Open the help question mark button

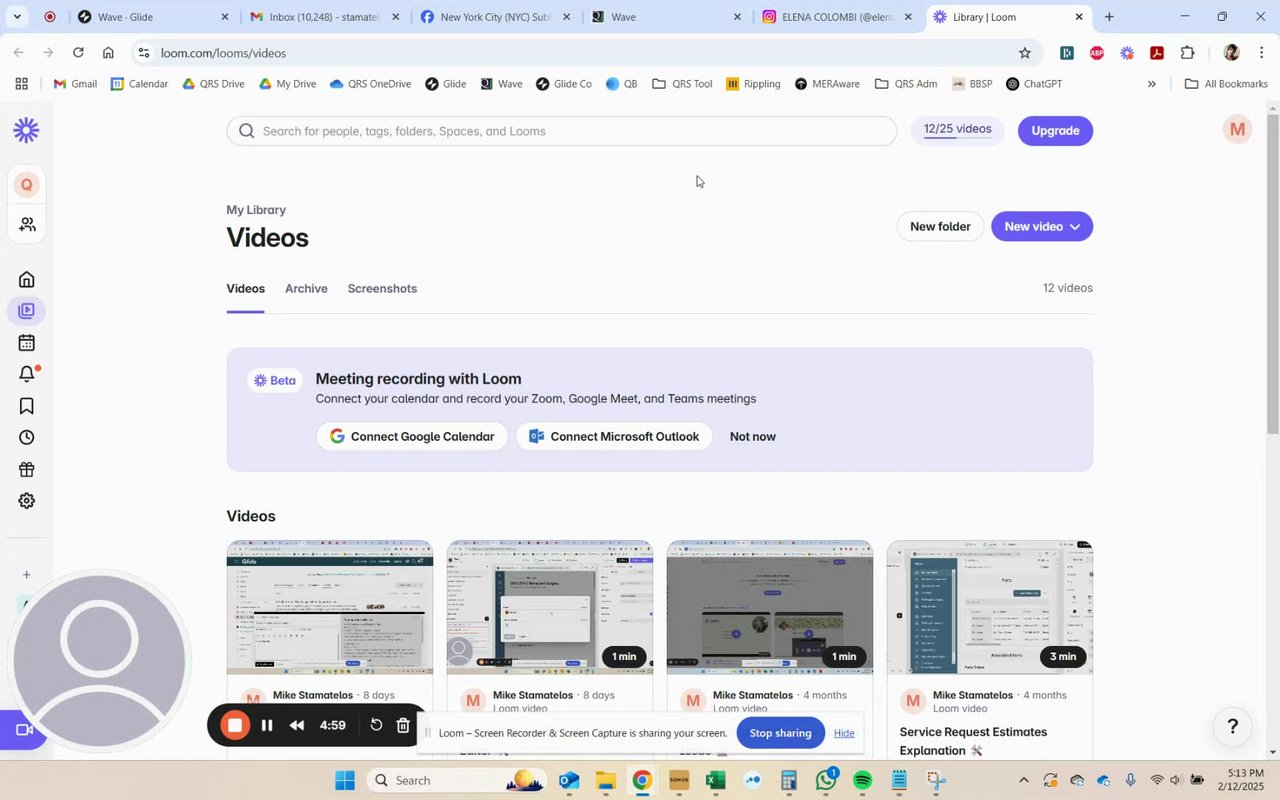(1233, 727)
